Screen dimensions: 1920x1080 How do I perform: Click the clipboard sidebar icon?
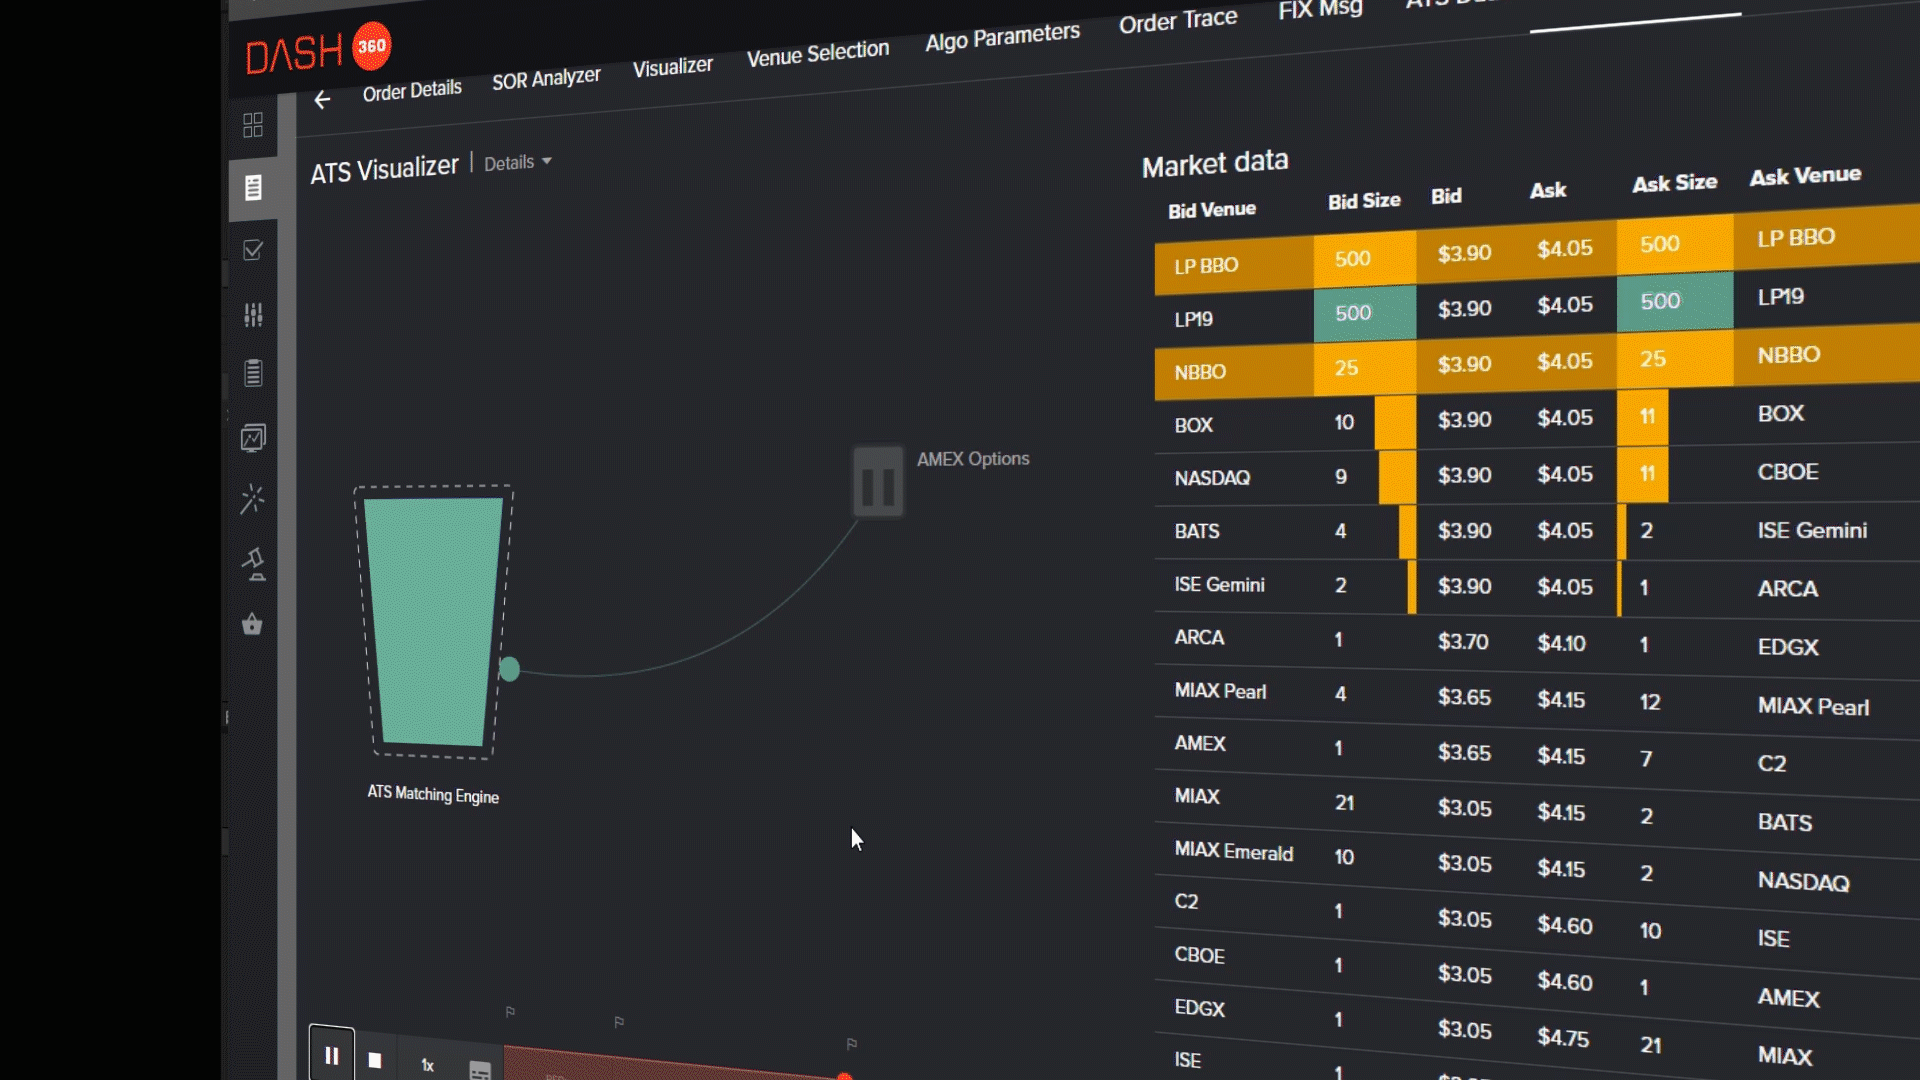coord(253,373)
